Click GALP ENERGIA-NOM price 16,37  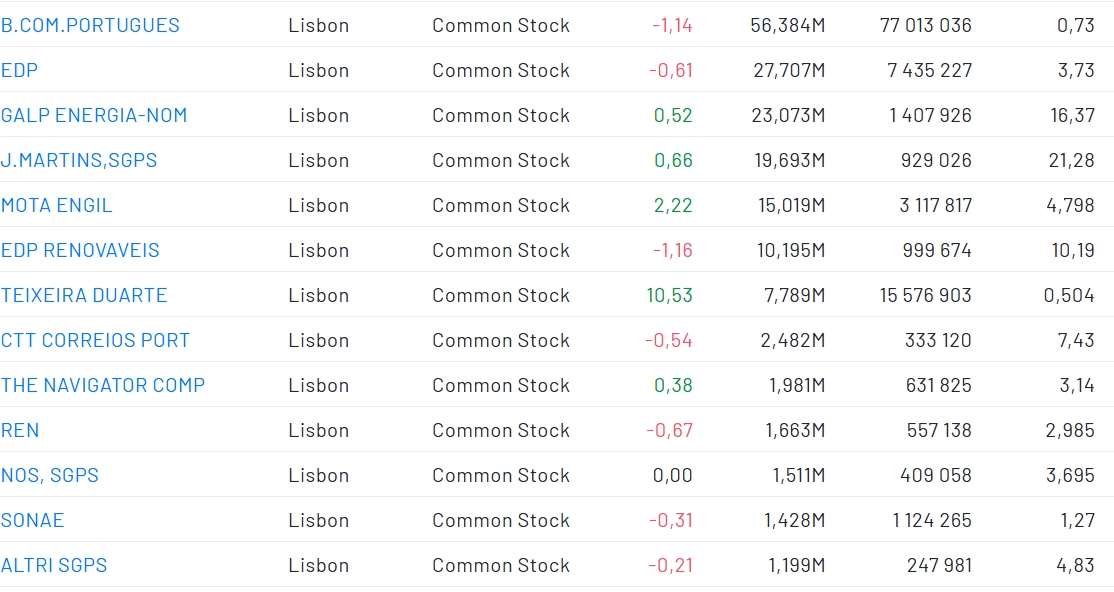click(1072, 115)
